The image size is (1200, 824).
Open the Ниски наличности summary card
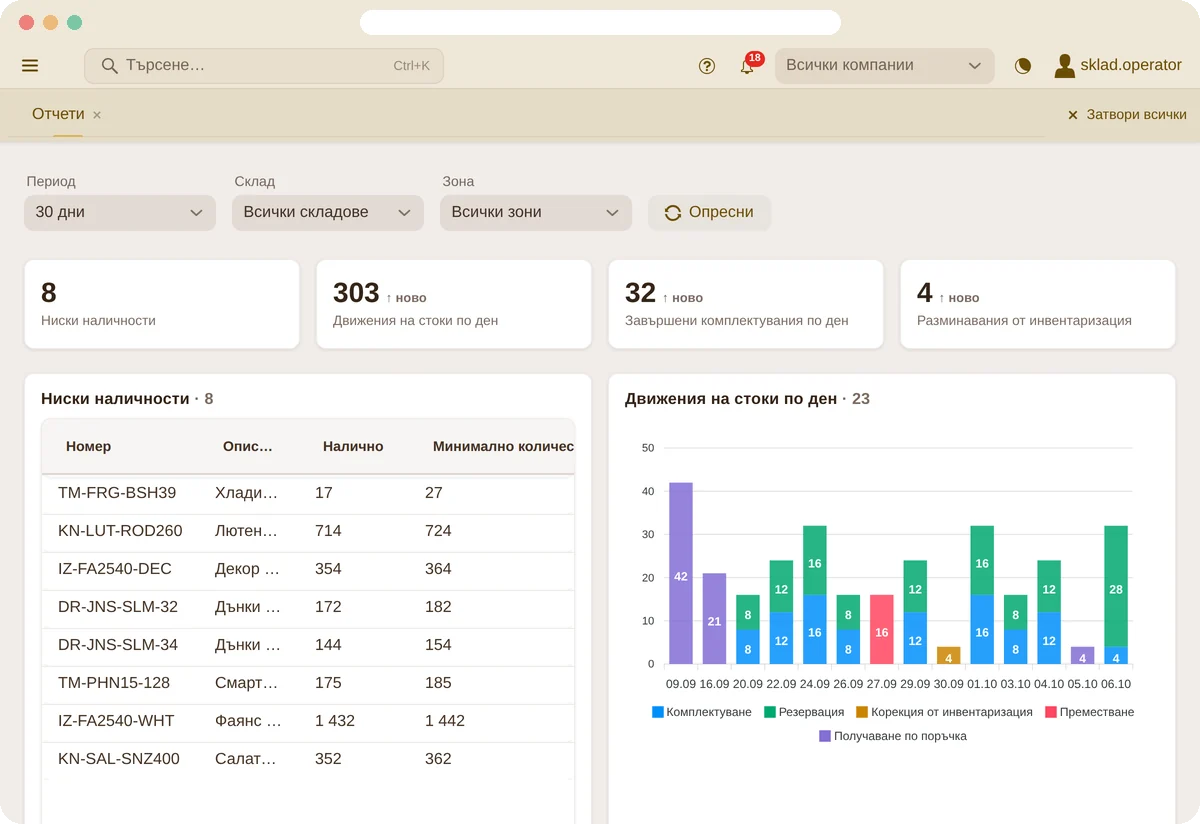point(162,305)
